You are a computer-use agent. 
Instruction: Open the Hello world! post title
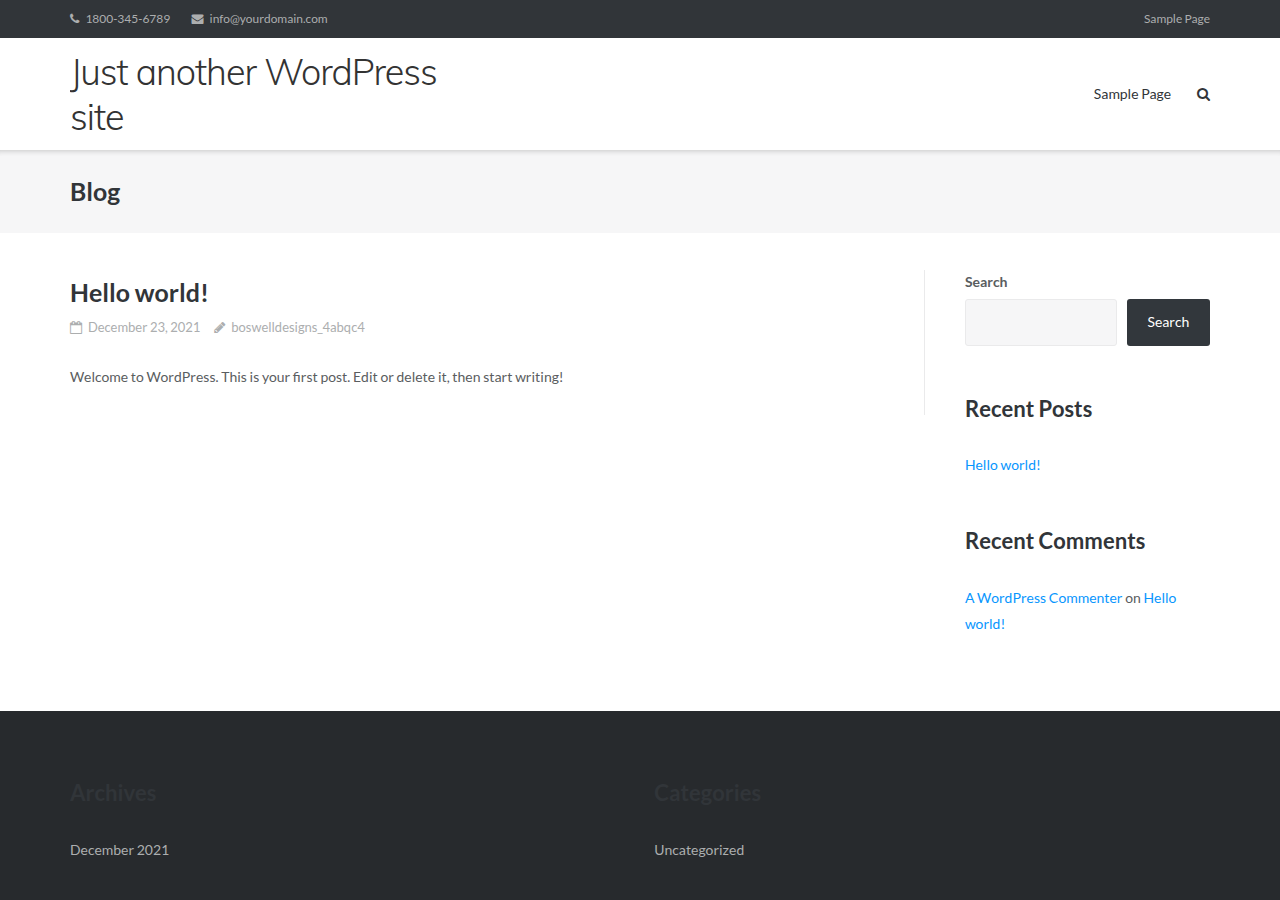pyautogui.click(x=139, y=293)
